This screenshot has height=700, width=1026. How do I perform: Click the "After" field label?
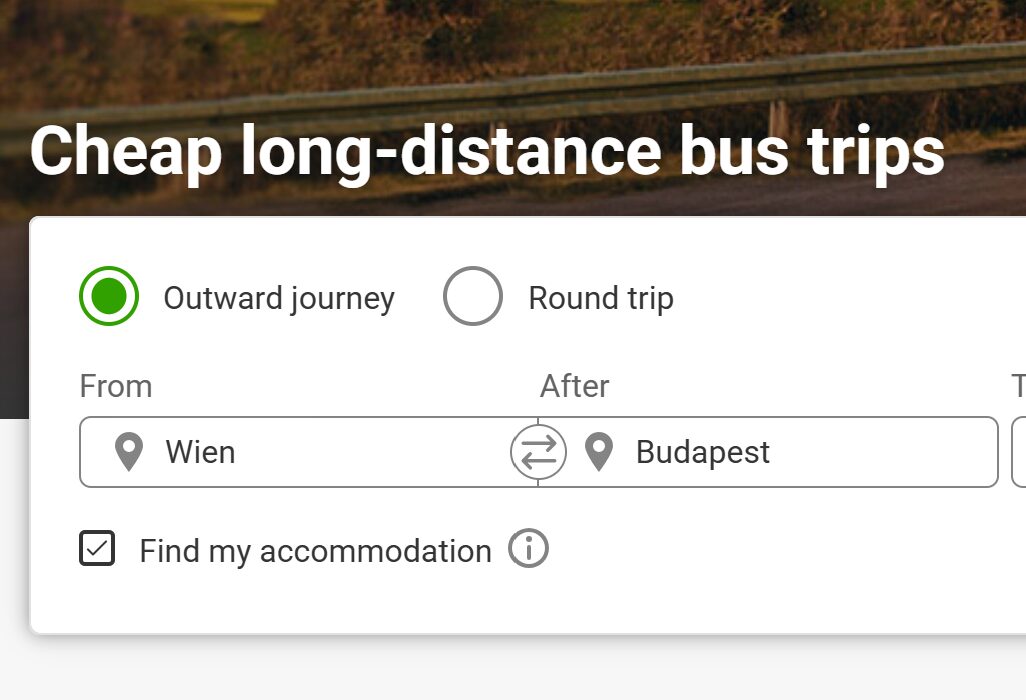(x=574, y=386)
